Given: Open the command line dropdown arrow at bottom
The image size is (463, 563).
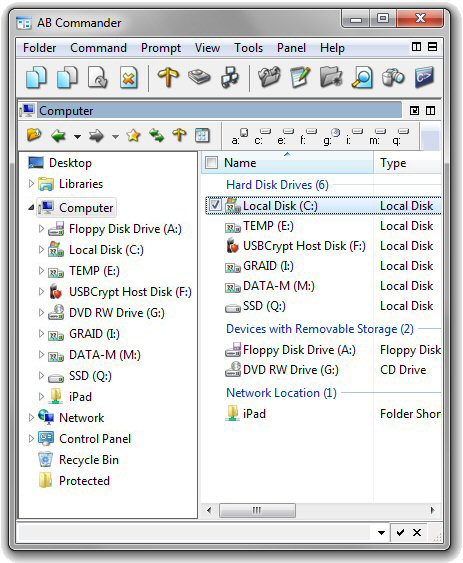Looking at the screenshot, I should pos(381,532).
